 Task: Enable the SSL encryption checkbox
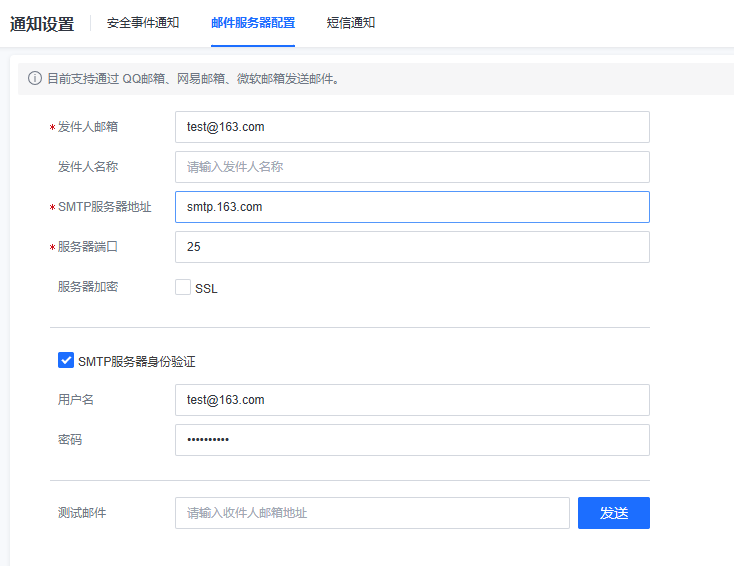[x=183, y=288]
